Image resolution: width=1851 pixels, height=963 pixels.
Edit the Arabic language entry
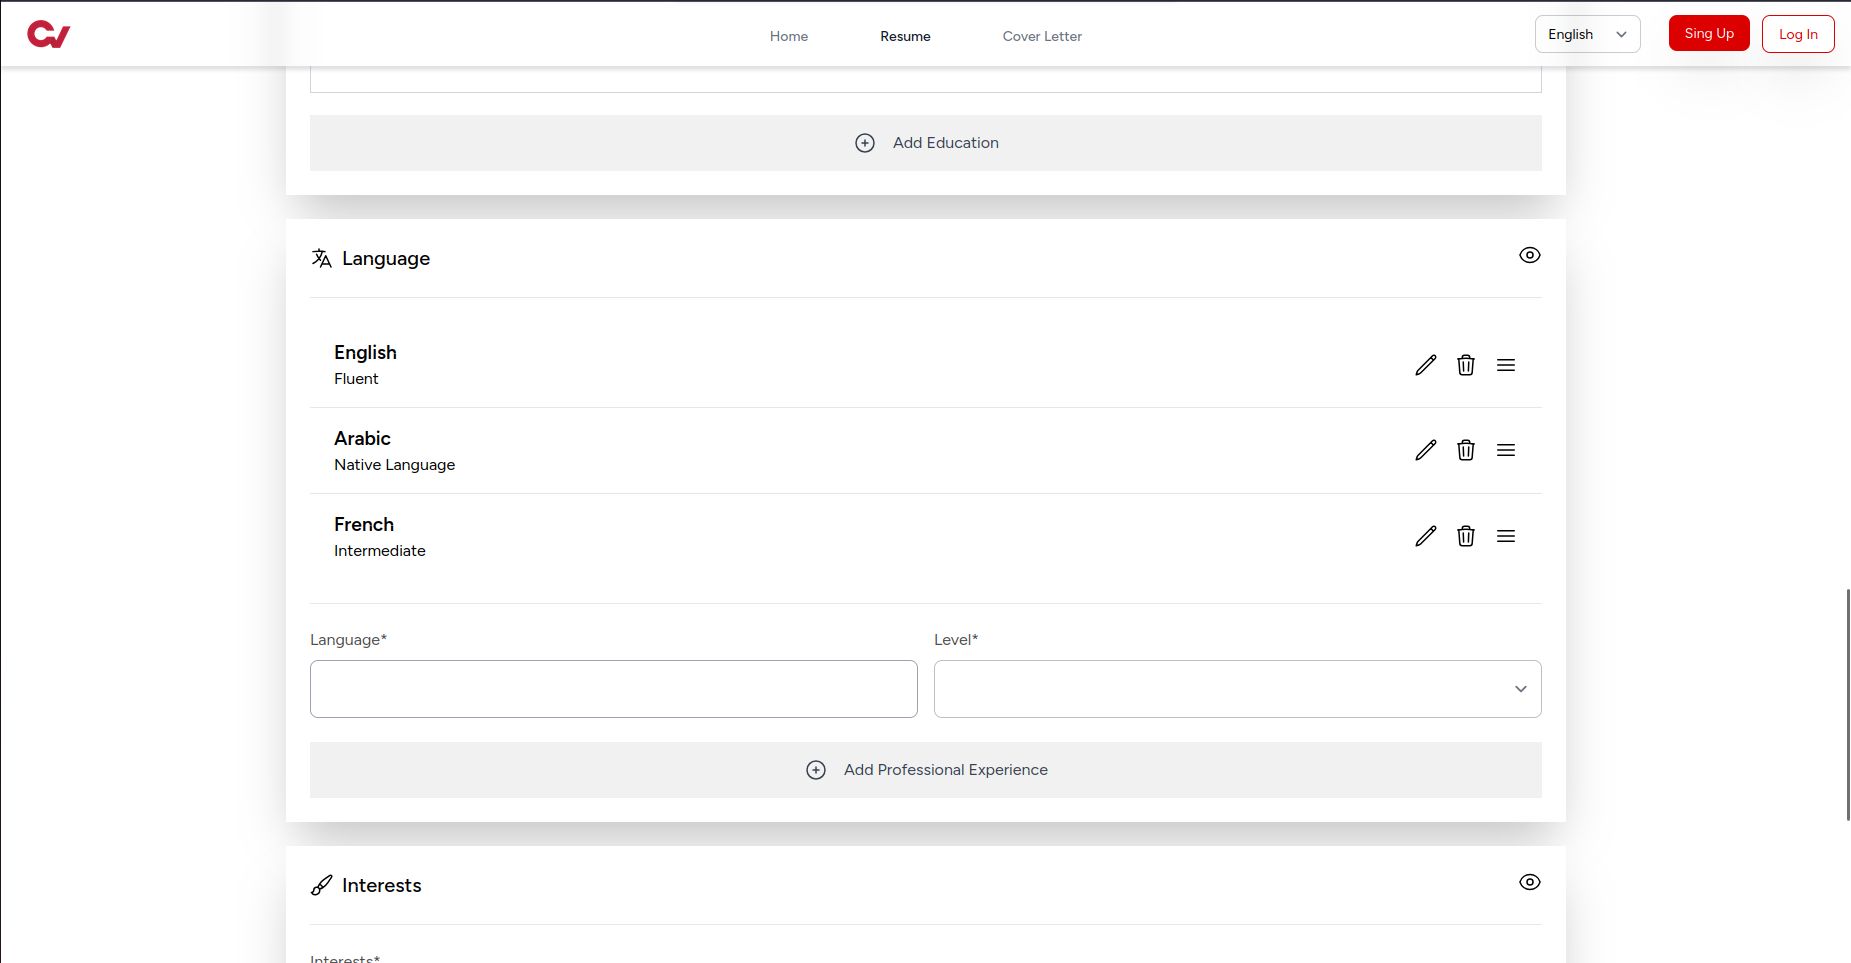point(1426,450)
